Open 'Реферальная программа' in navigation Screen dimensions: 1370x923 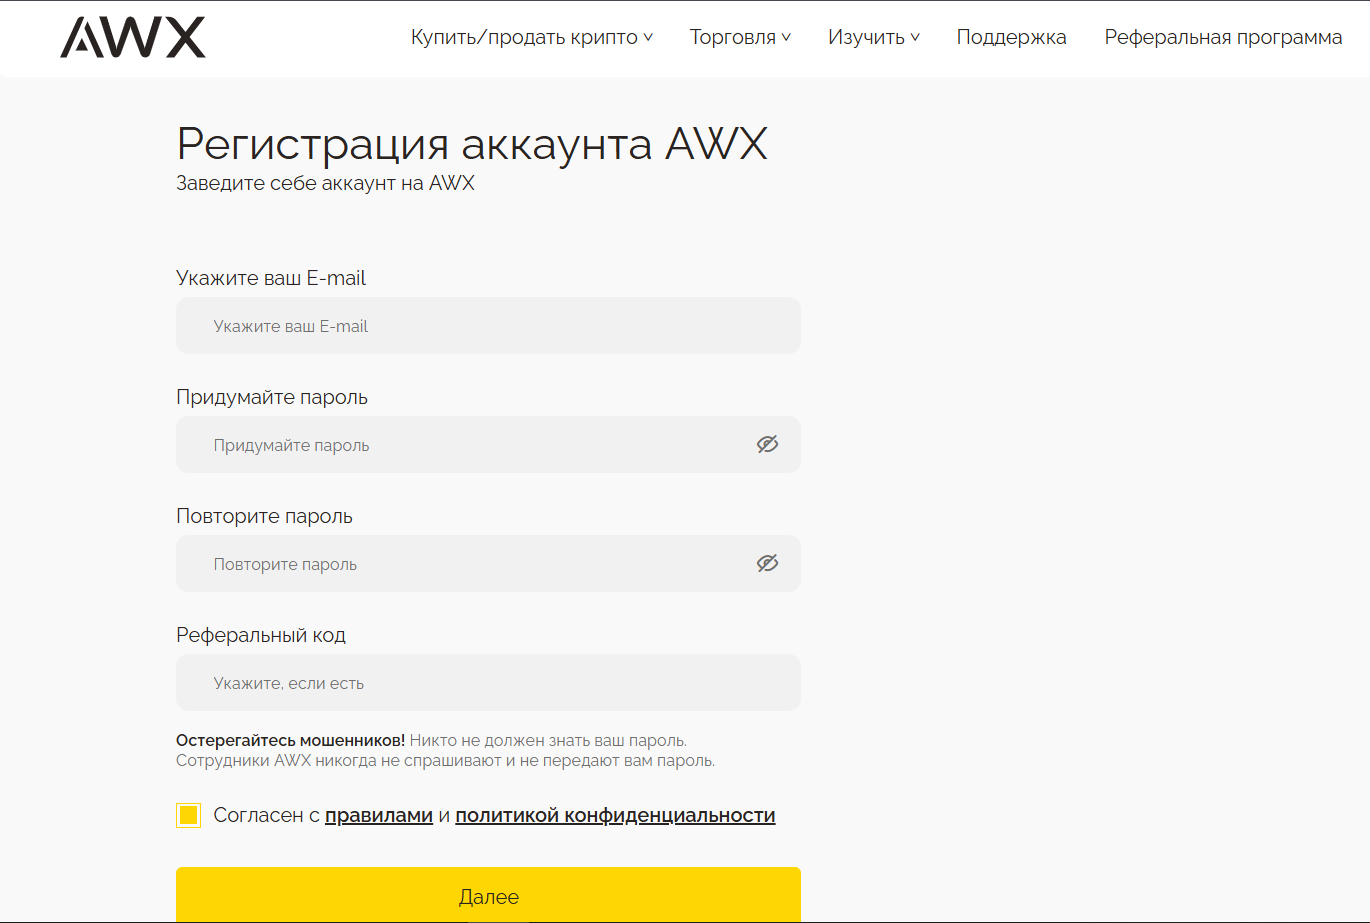pos(1223,38)
